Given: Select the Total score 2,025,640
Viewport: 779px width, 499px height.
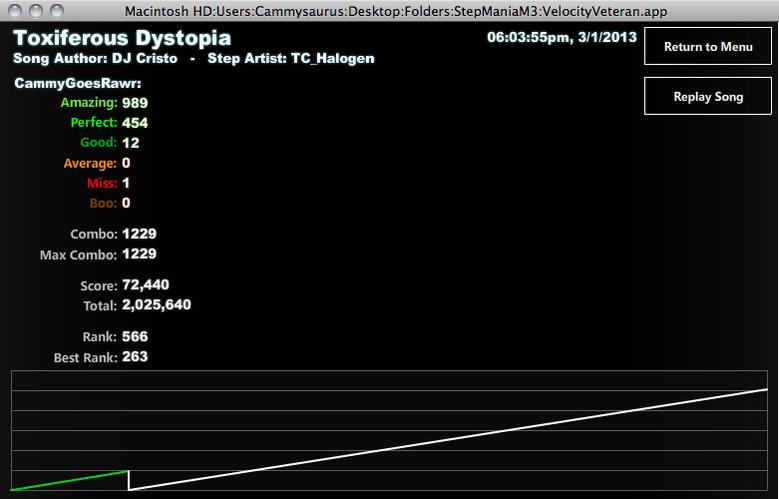Looking at the screenshot, I should tap(156, 305).
